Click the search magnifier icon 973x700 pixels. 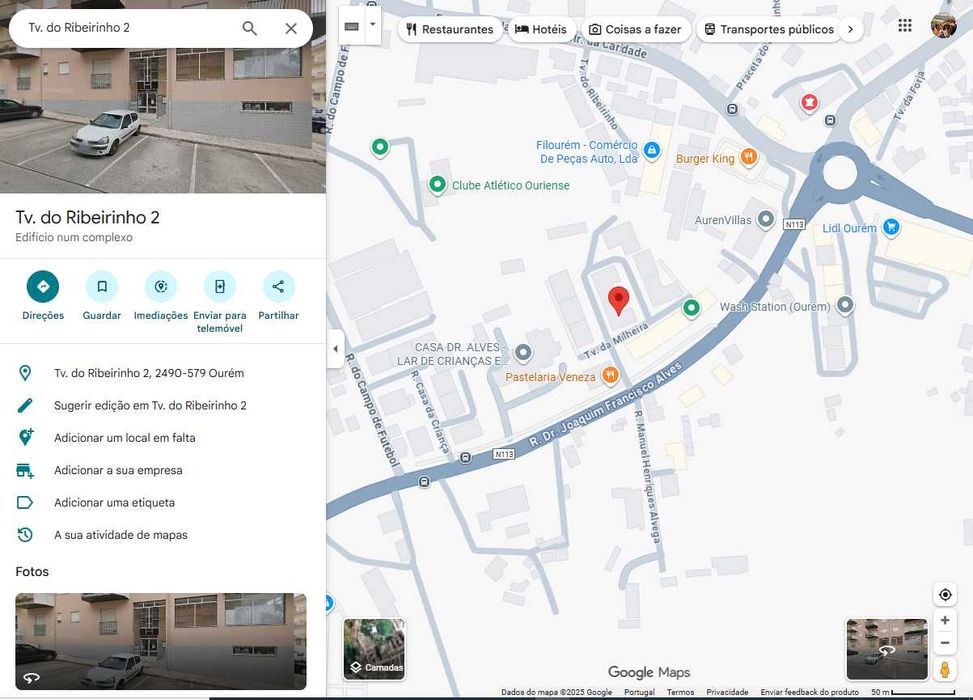249,28
